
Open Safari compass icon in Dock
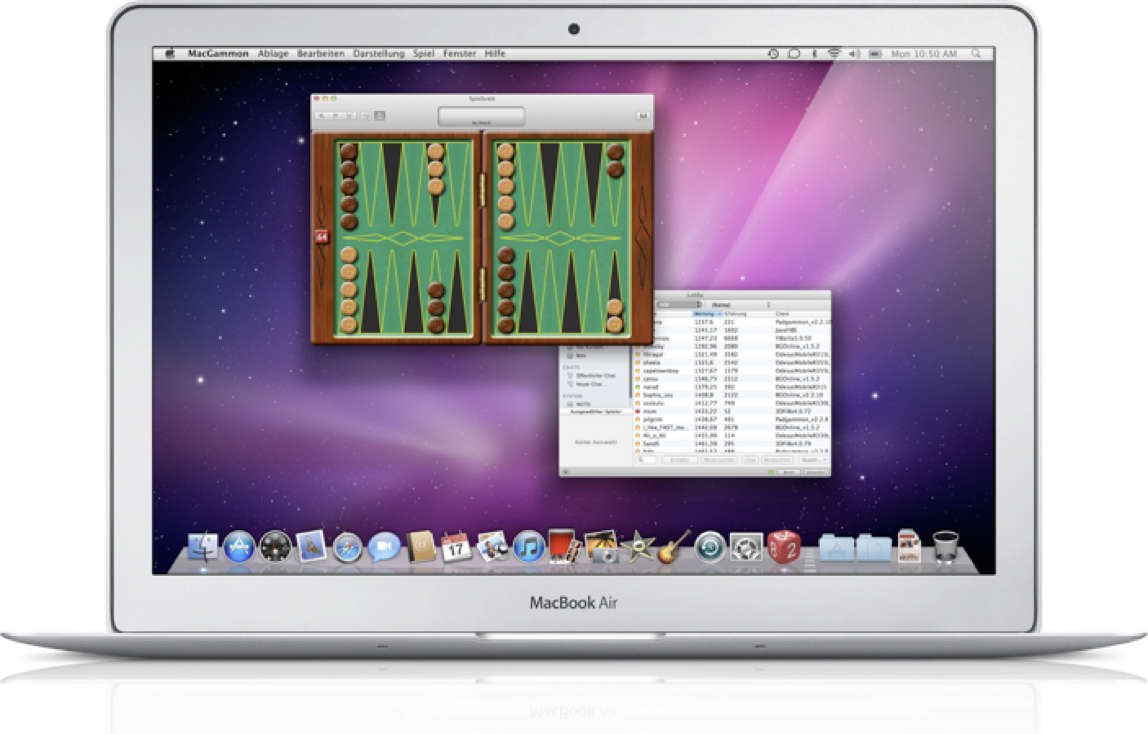click(346, 547)
